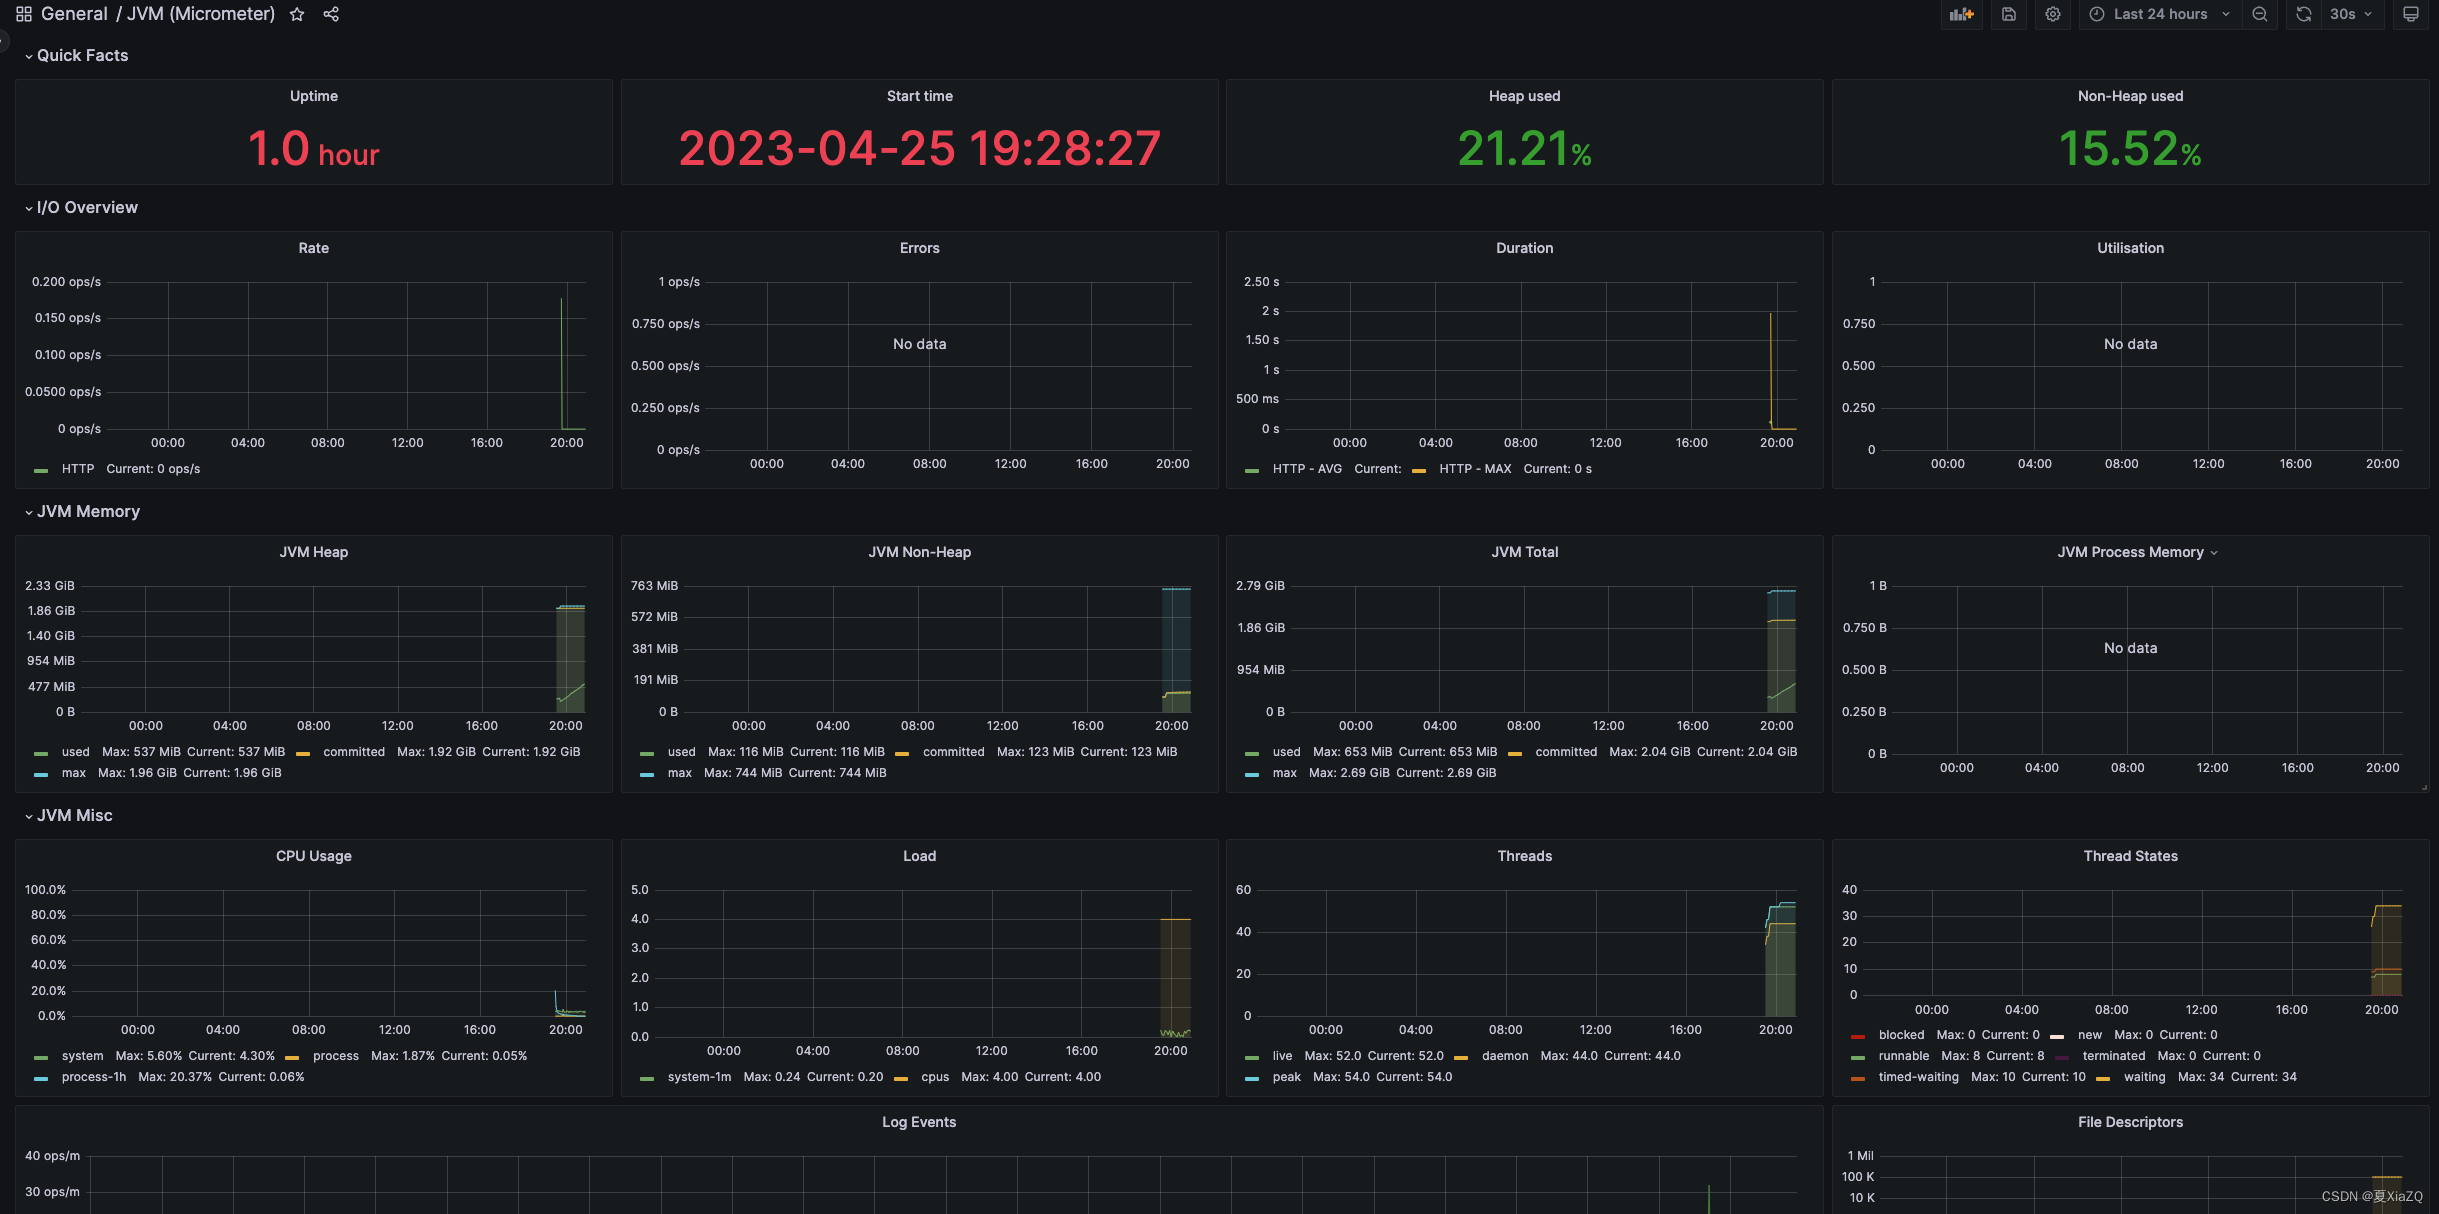Open the Uptime panel title menu
The image size is (2439, 1214).
314,96
